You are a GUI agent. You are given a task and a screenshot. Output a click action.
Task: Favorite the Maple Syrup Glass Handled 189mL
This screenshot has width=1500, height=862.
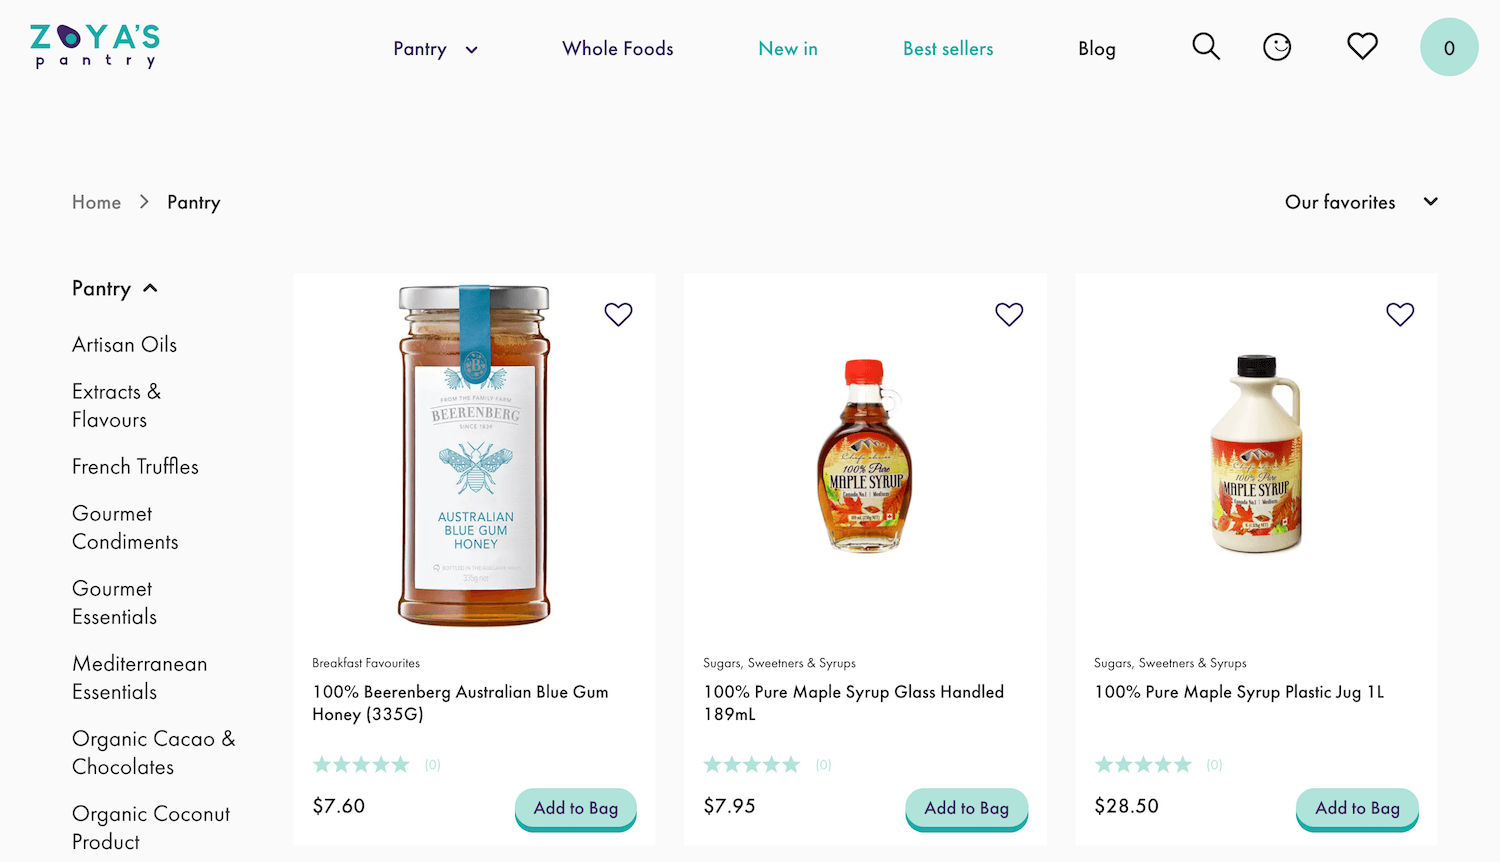(x=1009, y=314)
